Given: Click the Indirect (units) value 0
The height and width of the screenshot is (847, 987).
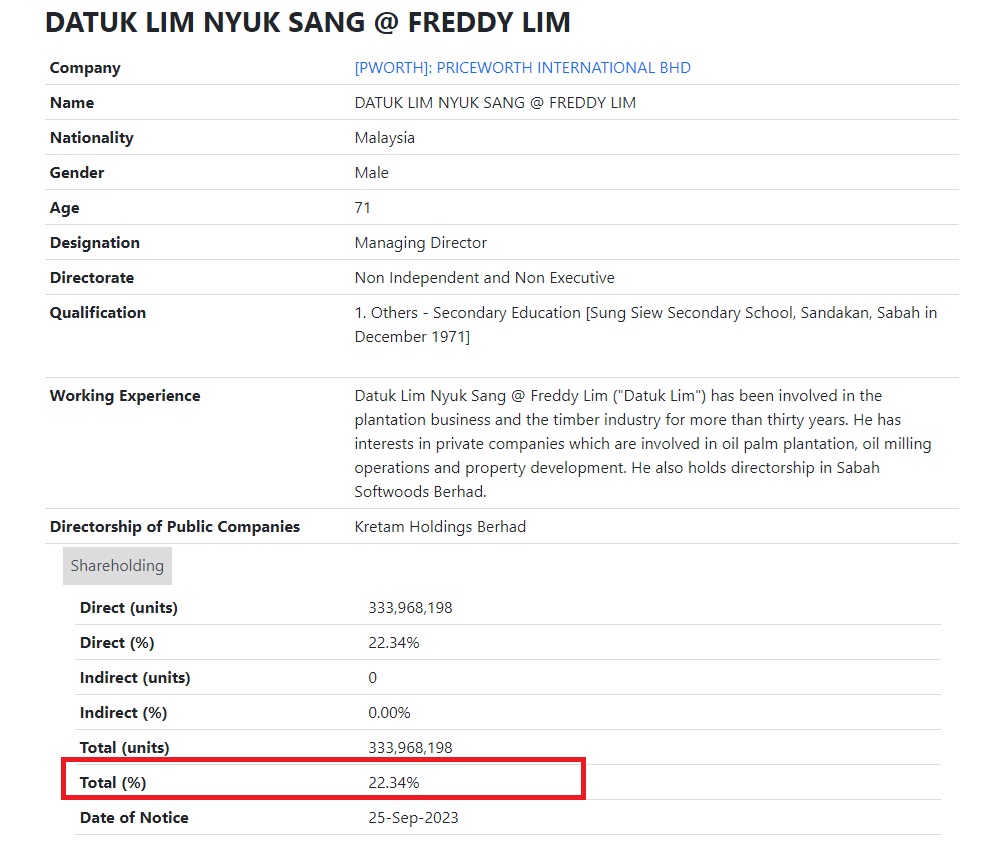Looking at the screenshot, I should coord(373,678).
